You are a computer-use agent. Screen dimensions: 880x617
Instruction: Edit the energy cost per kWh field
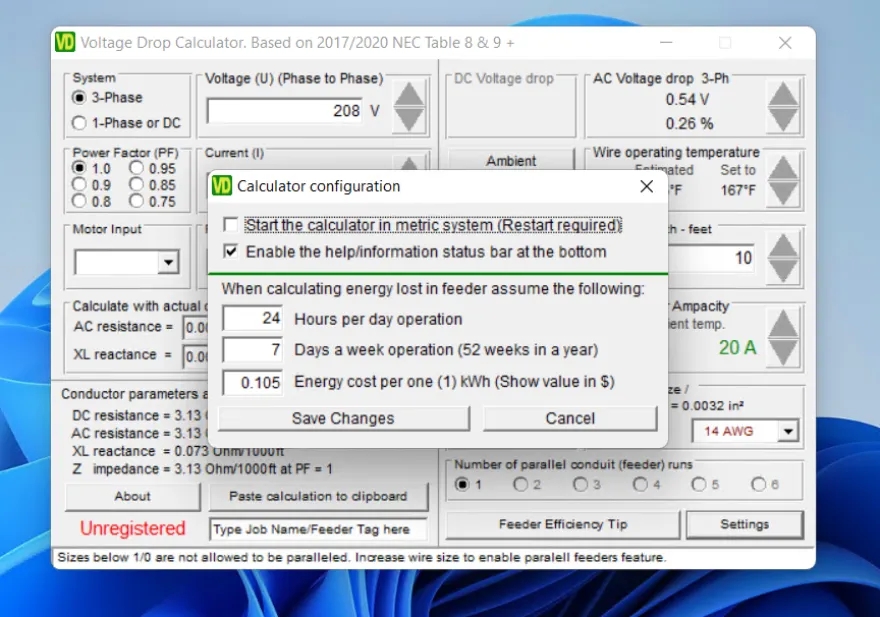click(x=253, y=382)
